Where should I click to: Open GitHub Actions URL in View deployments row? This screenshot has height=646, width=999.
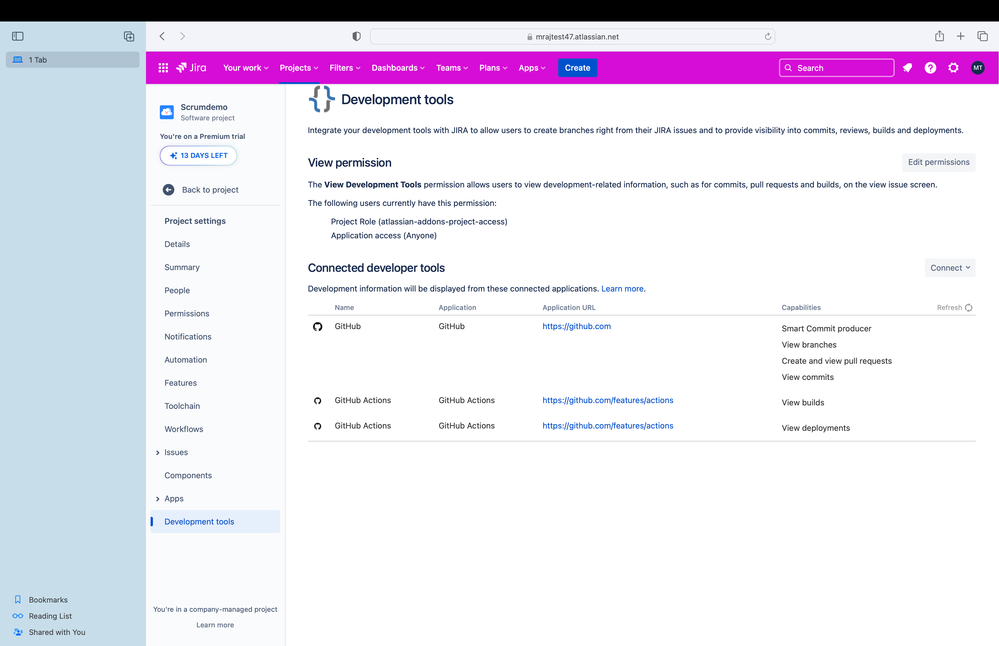coord(608,426)
